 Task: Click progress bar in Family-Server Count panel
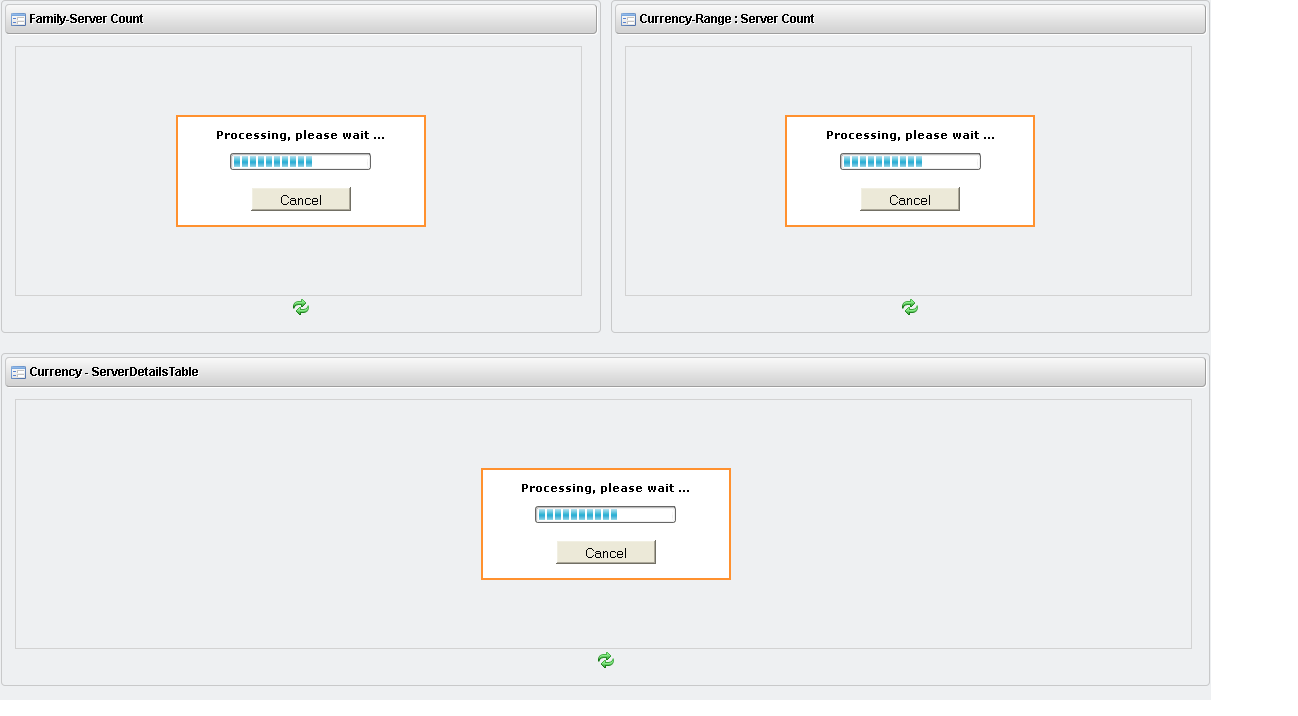point(301,162)
